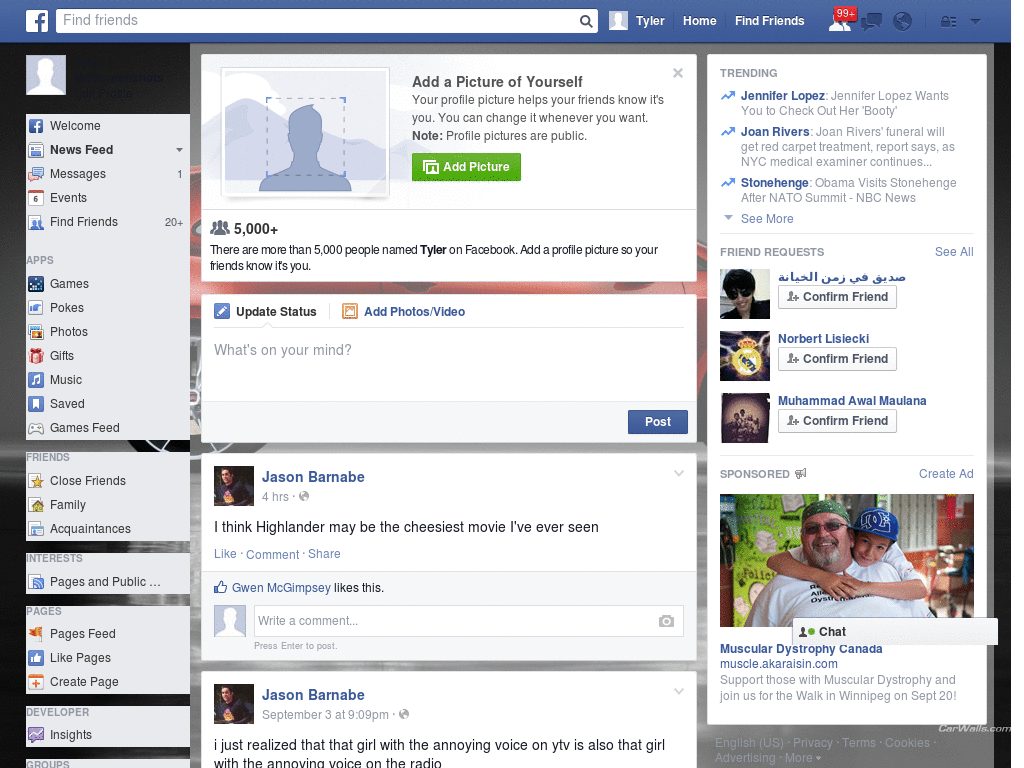This screenshot has height=768, width=1024.
Task: Click the Gifts app icon
Action: click(36, 356)
